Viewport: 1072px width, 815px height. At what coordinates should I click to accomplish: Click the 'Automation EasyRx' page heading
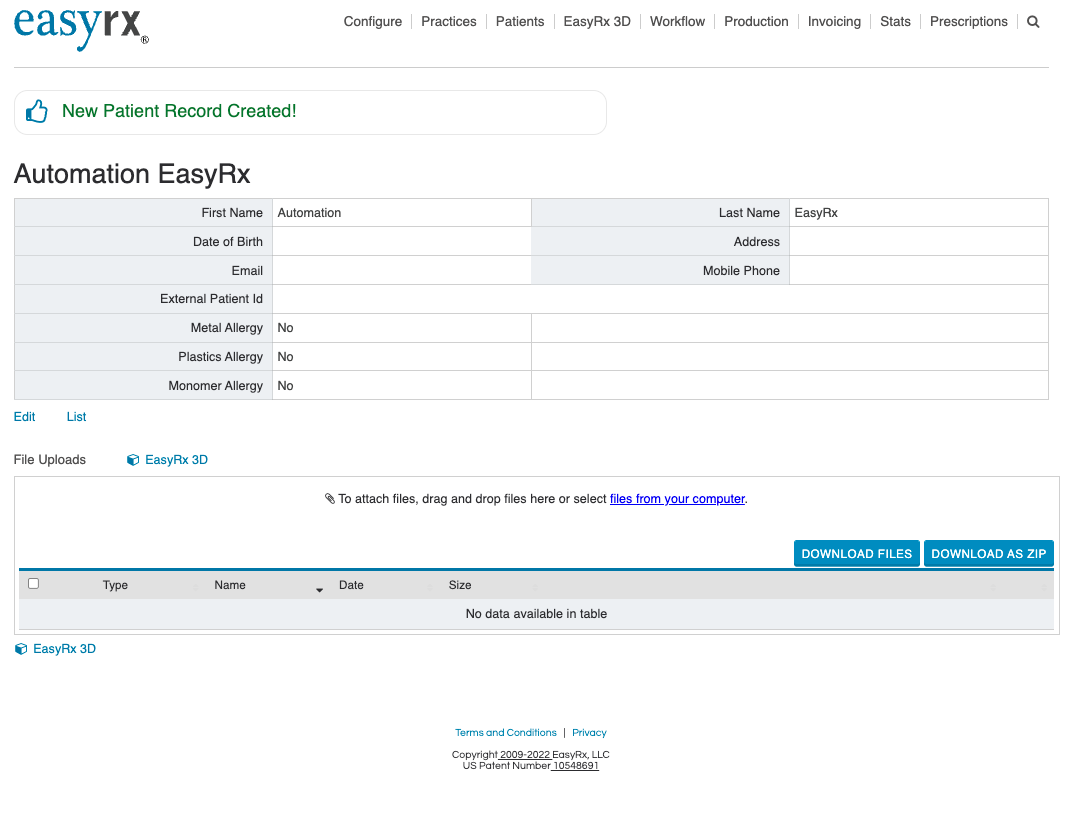(132, 174)
